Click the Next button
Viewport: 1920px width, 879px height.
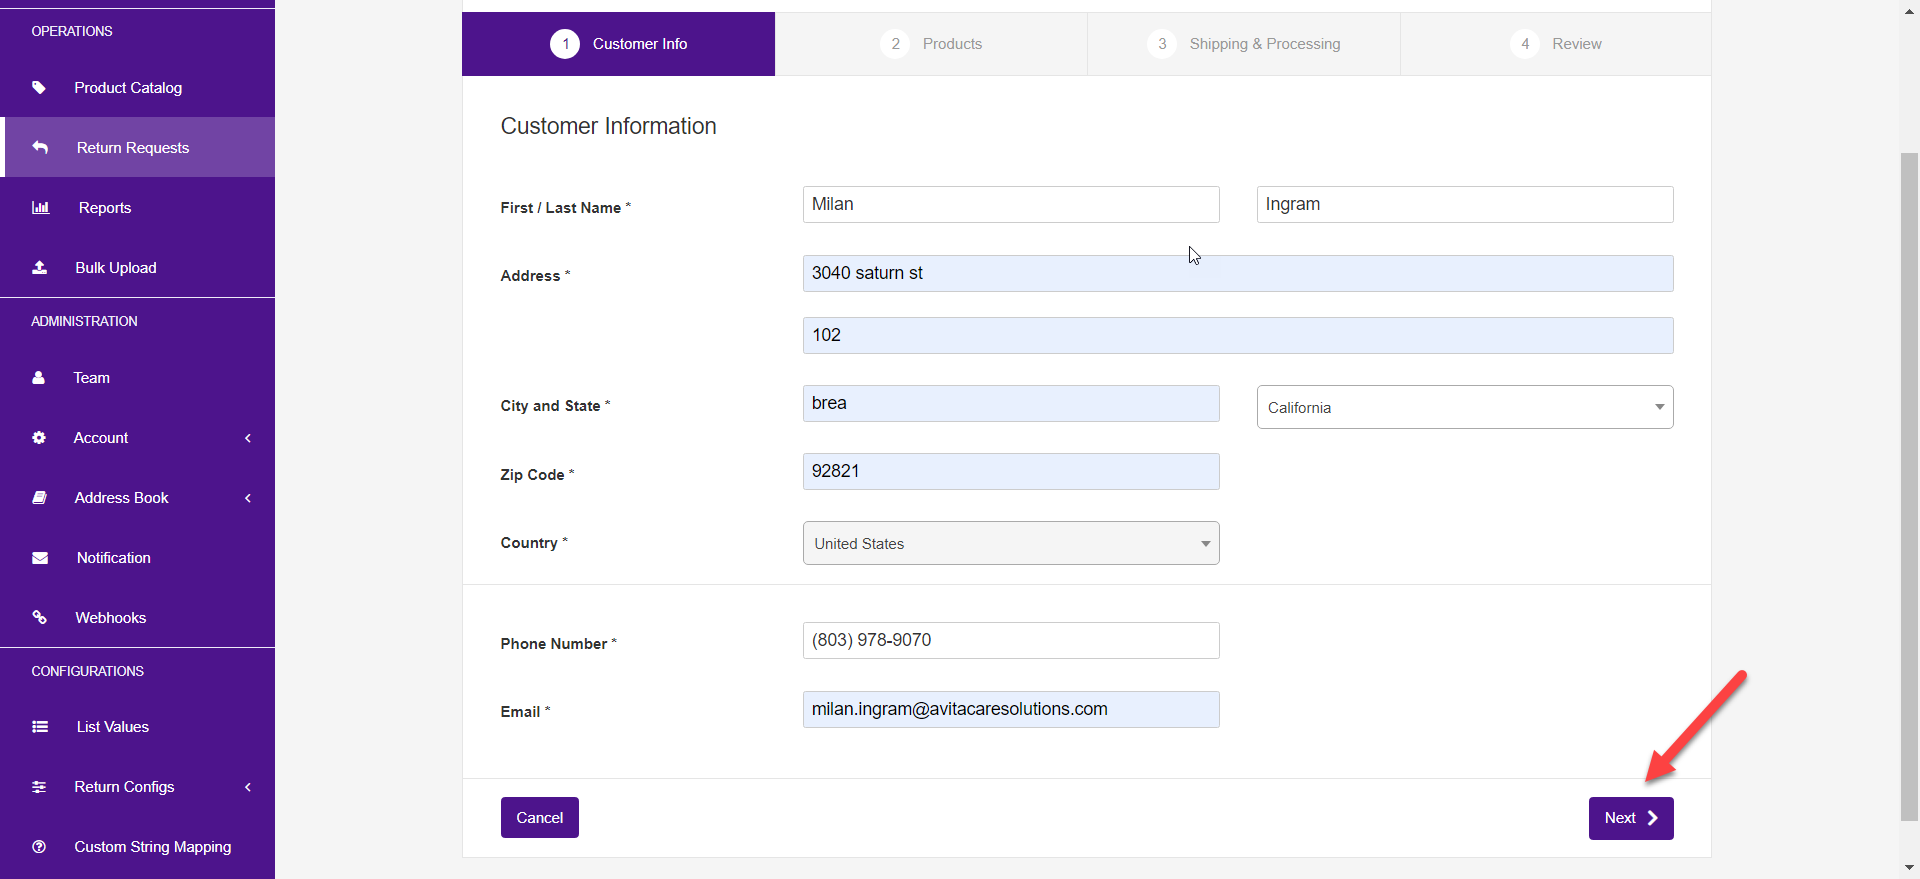click(x=1631, y=818)
